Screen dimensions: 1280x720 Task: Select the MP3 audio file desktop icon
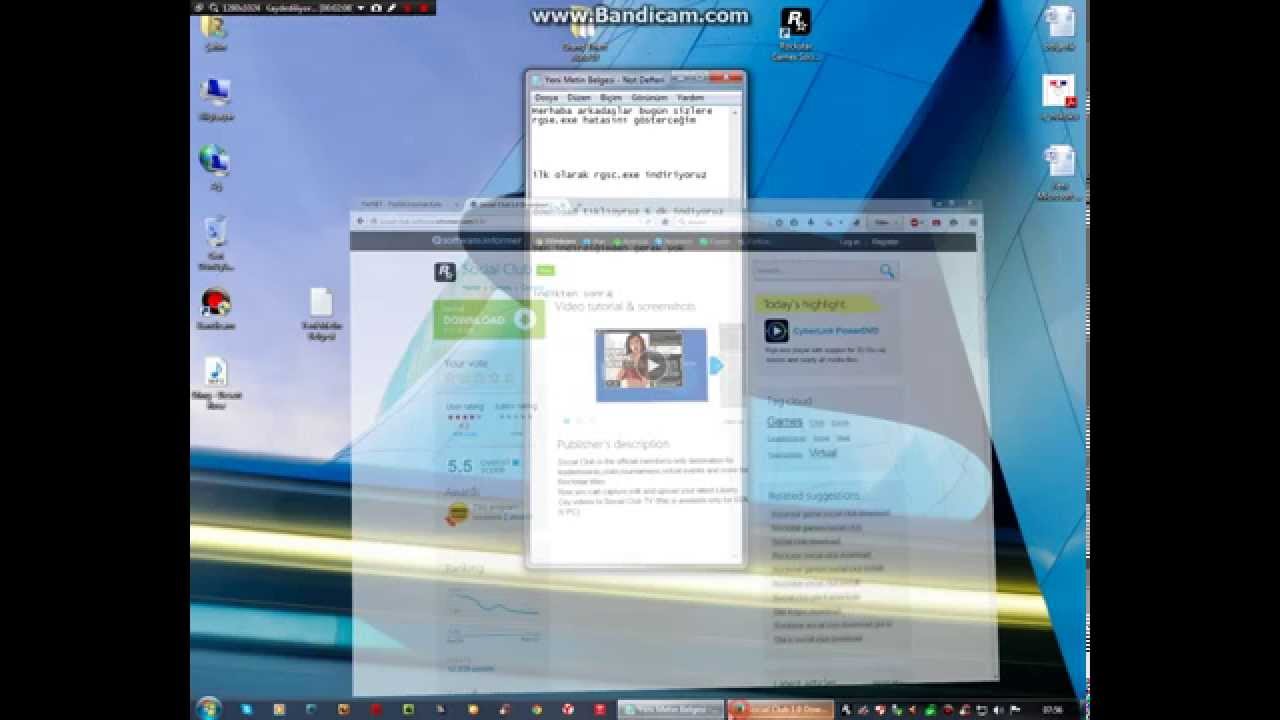tap(216, 384)
